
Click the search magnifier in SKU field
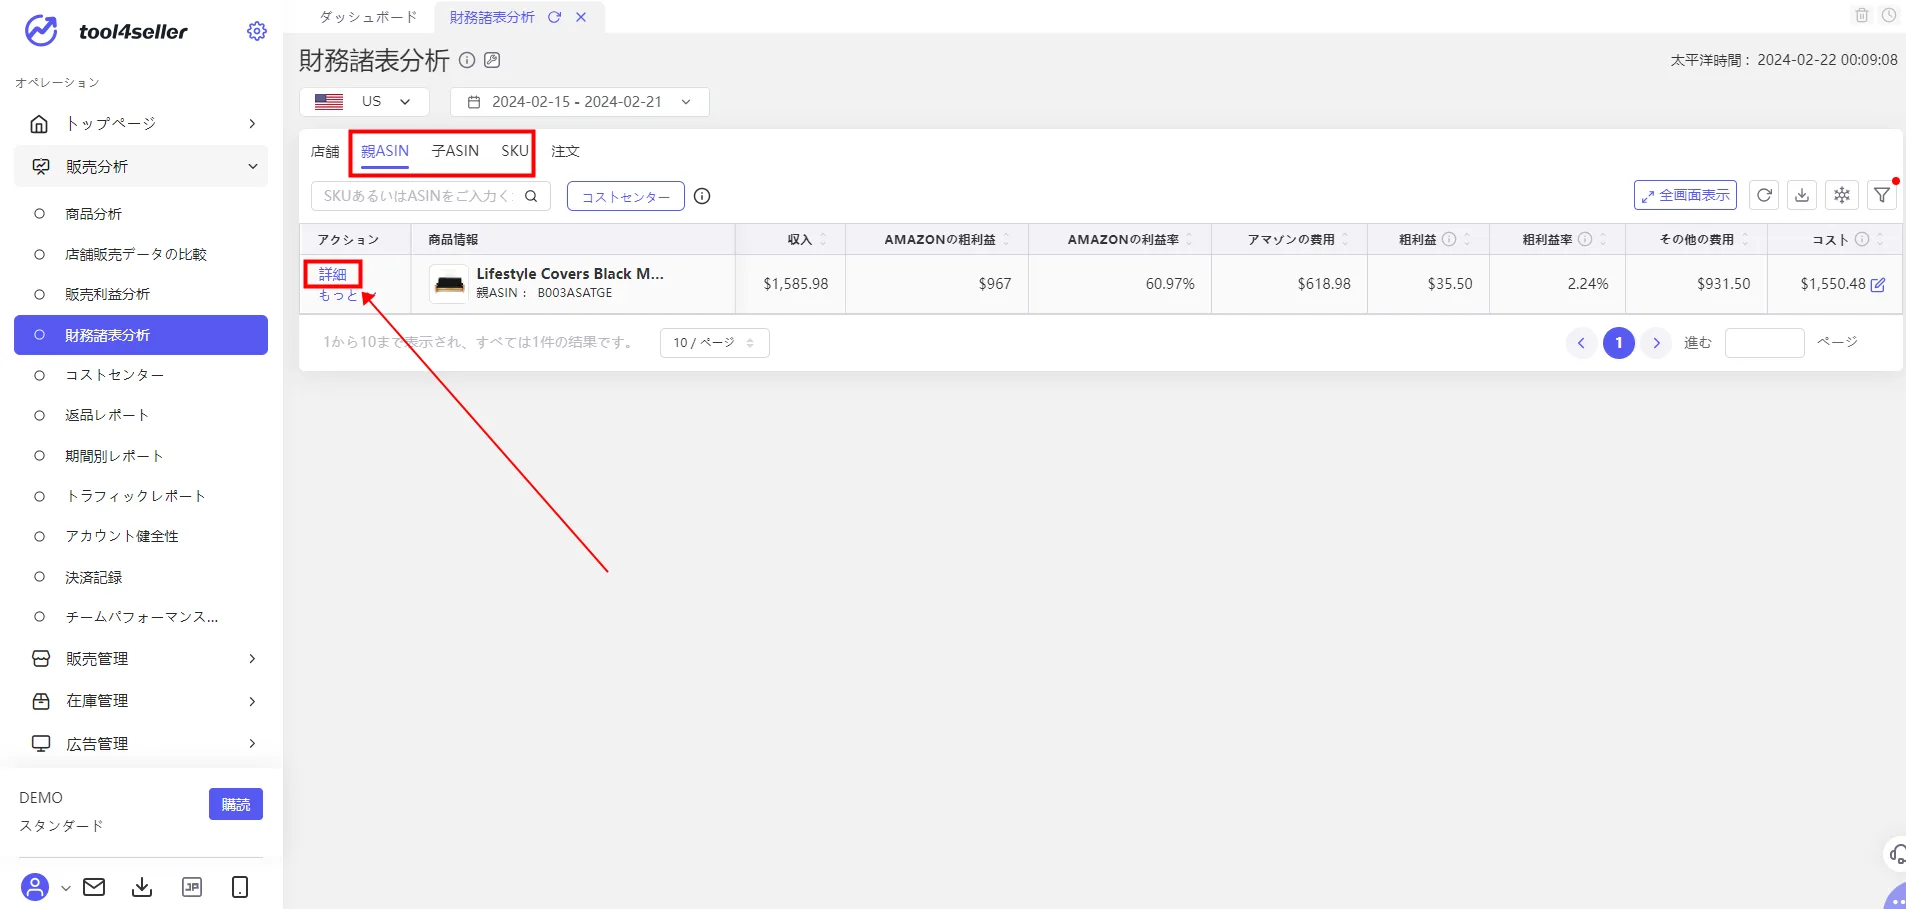pos(531,196)
